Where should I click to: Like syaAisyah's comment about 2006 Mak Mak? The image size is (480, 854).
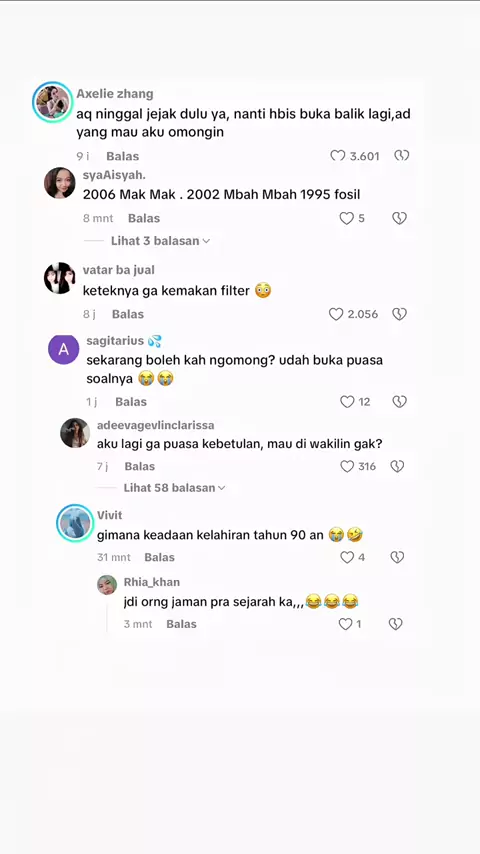(x=347, y=218)
